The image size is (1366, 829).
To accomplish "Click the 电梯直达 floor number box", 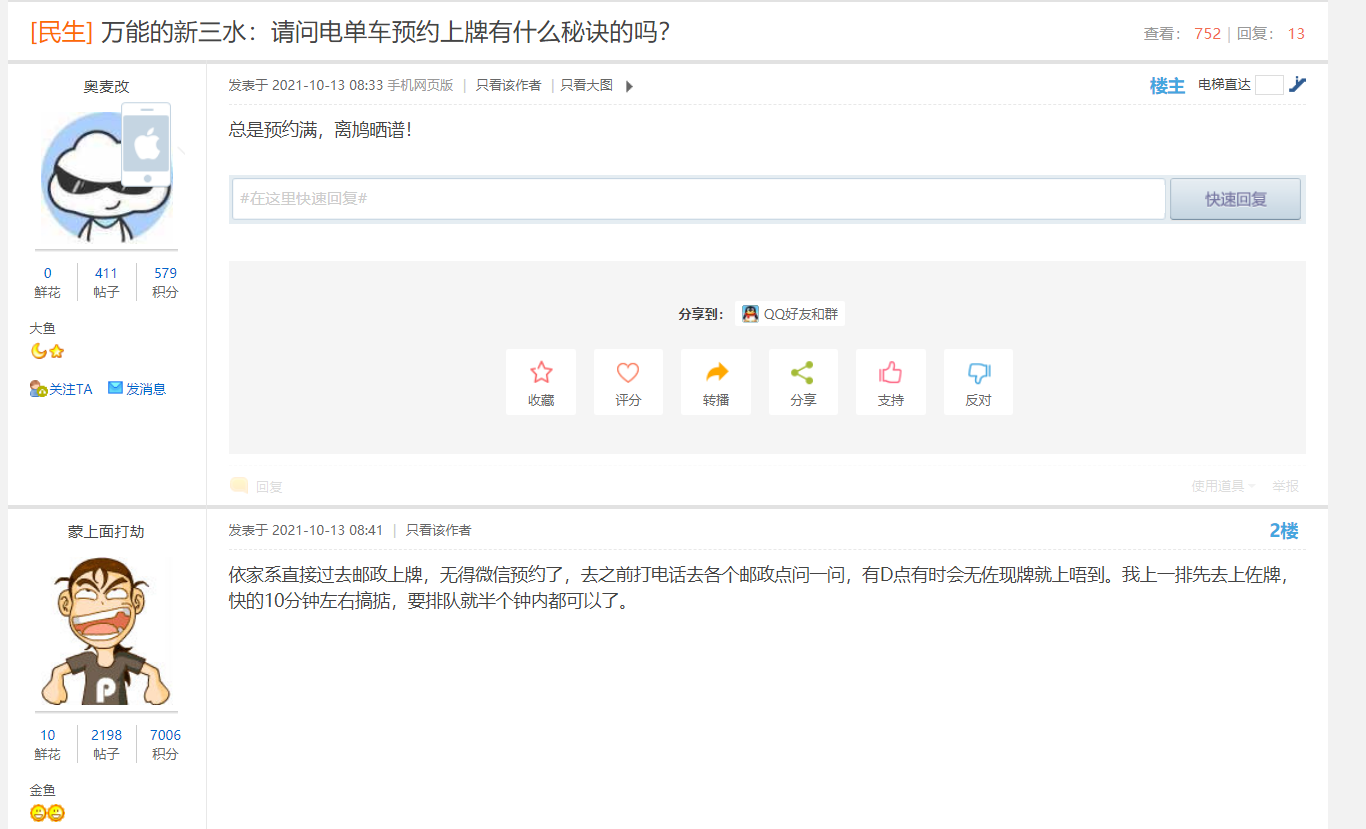I will (1269, 85).
